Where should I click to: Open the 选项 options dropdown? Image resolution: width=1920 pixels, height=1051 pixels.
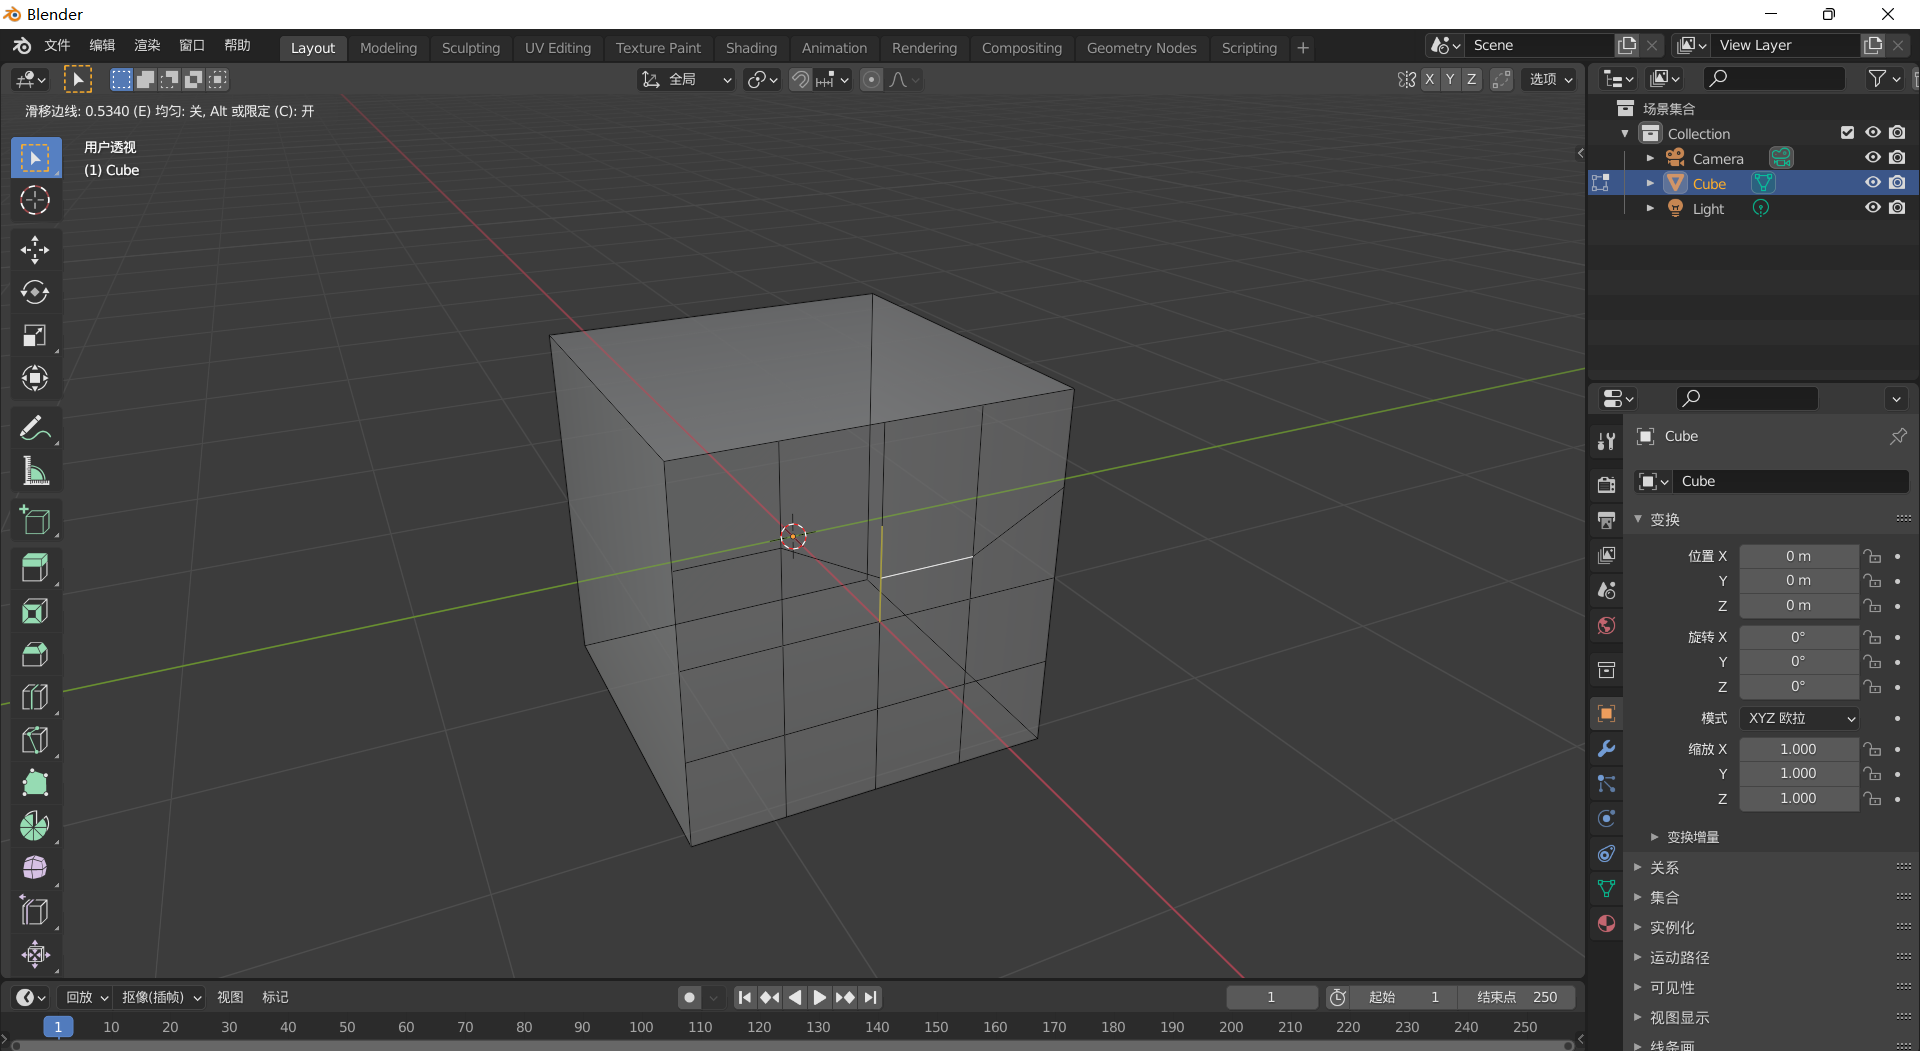pyautogui.click(x=1549, y=80)
